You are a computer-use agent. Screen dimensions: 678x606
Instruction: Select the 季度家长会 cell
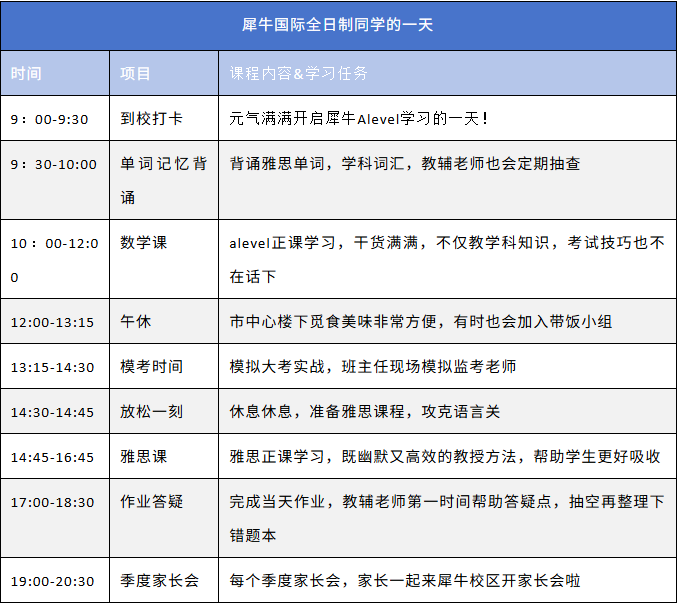pos(160,580)
